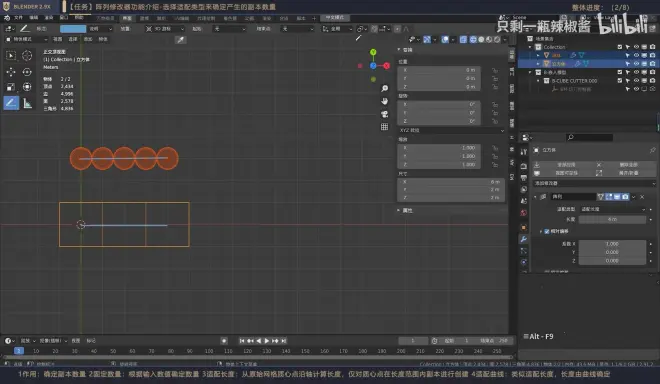
Task: Click the play animation button
Action: pos(267,341)
